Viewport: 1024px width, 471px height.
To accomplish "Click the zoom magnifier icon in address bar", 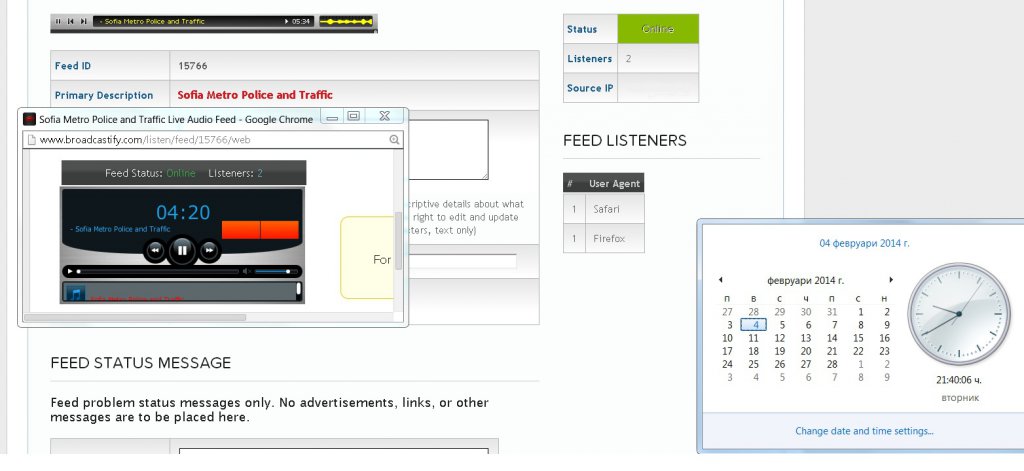I will tap(394, 139).
